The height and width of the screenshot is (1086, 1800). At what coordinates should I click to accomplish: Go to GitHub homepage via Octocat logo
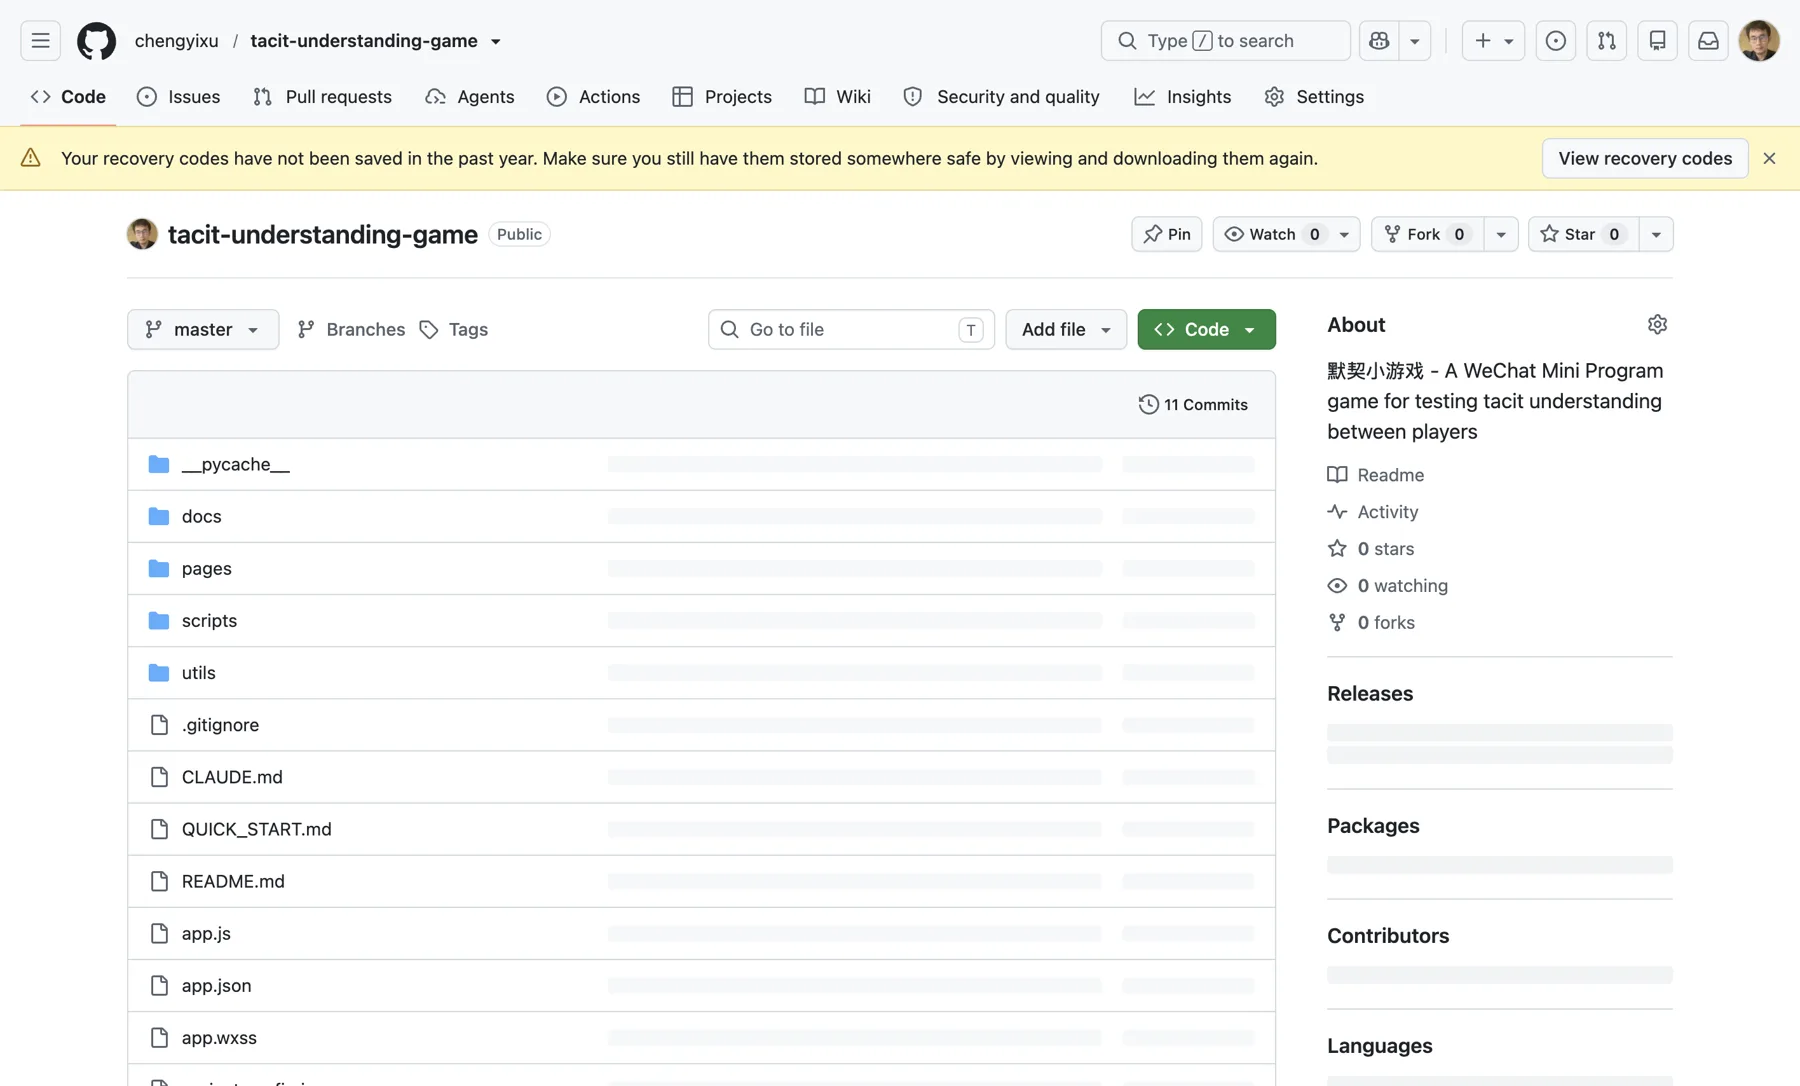tap(97, 41)
